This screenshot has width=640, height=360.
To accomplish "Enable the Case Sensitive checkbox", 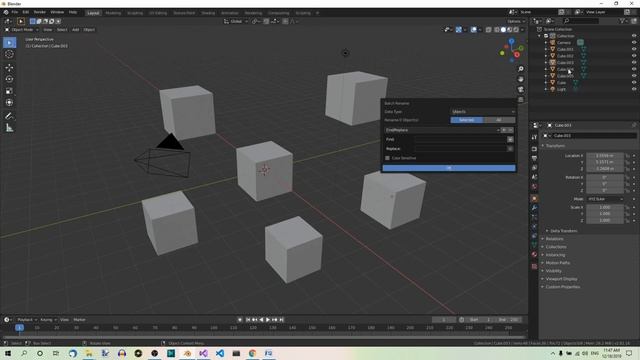I will tap(387, 158).
